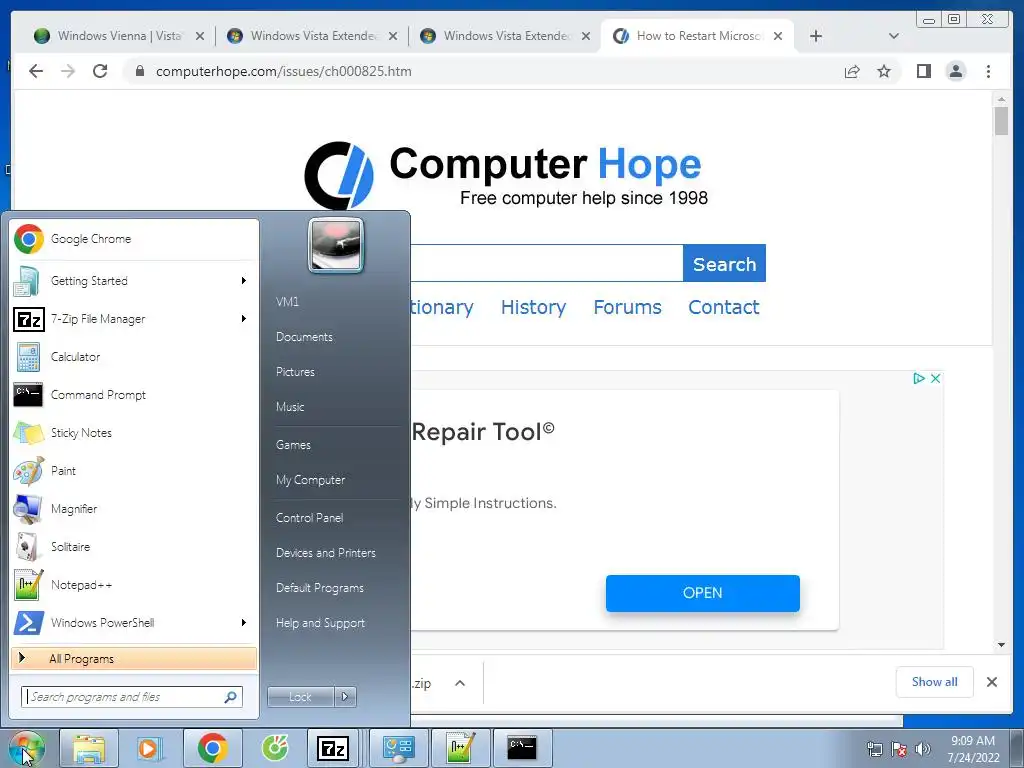Expand Getting Started submenu arrow
The width and height of the screenshot is (1024, 768).
tap(244, 281)
